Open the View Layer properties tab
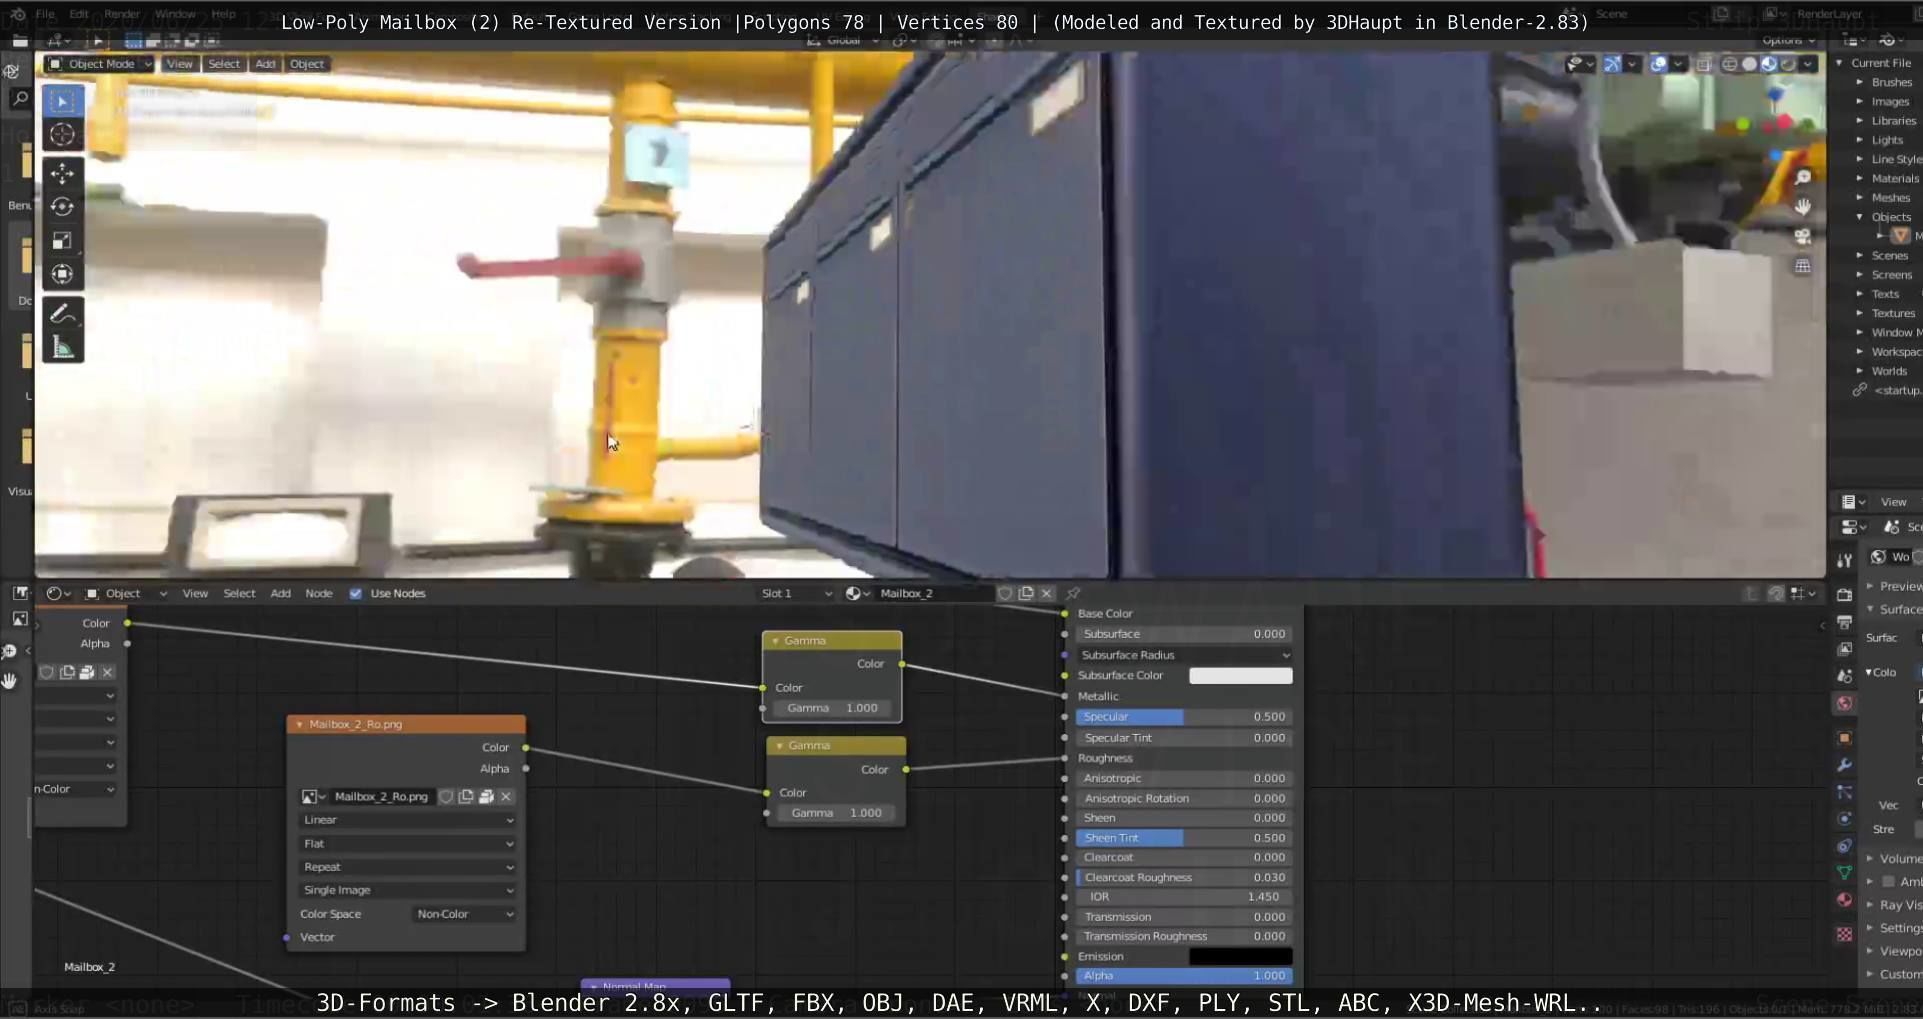The image size is (1923, 1019). tap(1845, 649)
